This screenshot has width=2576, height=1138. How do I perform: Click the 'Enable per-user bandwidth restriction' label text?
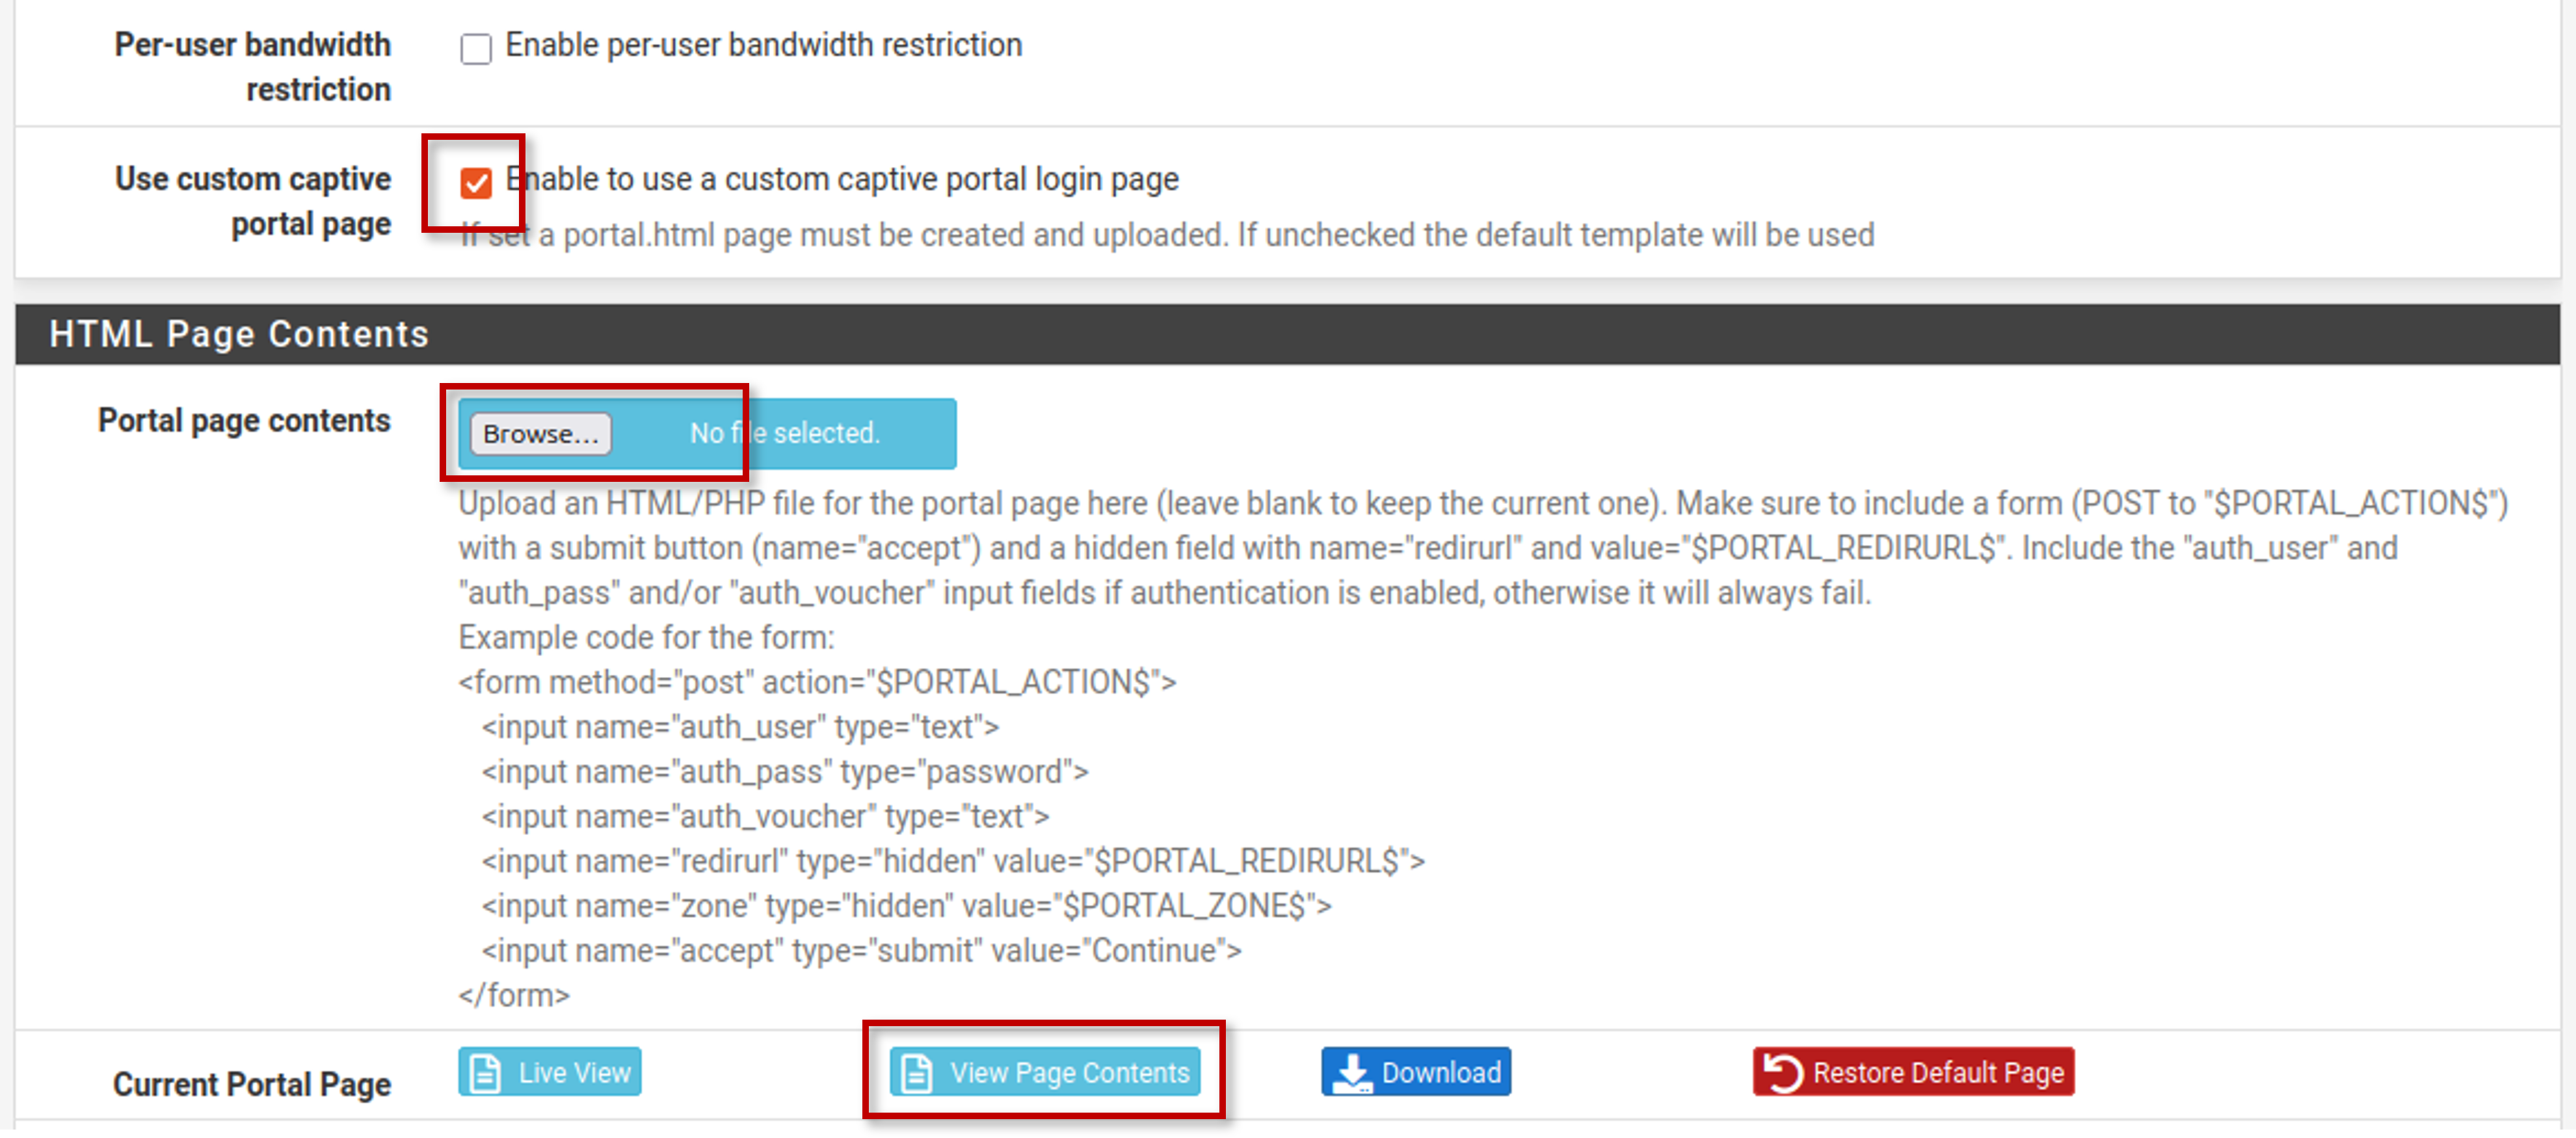[x=764, y=45]
